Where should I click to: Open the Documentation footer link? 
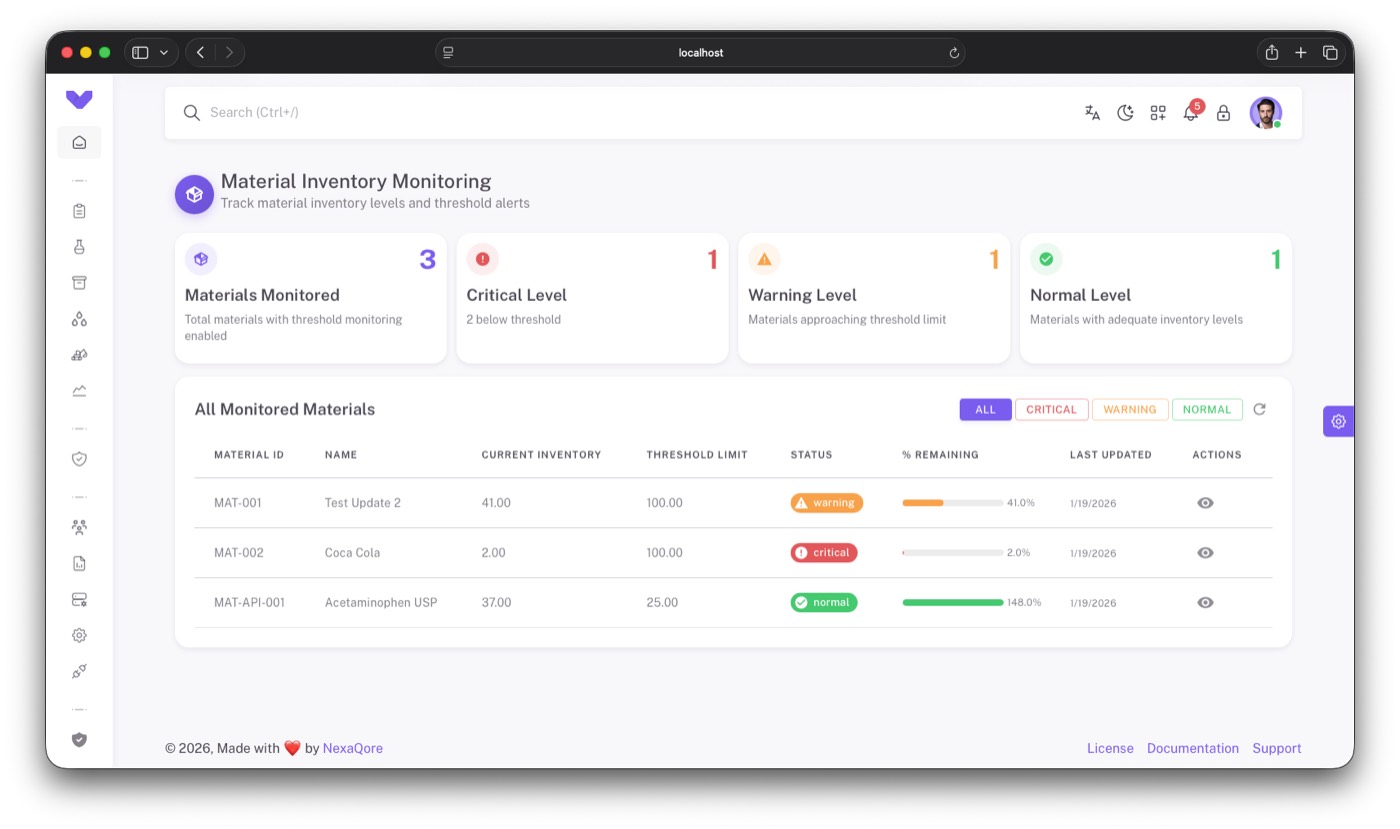click(x=1193, y=748)
